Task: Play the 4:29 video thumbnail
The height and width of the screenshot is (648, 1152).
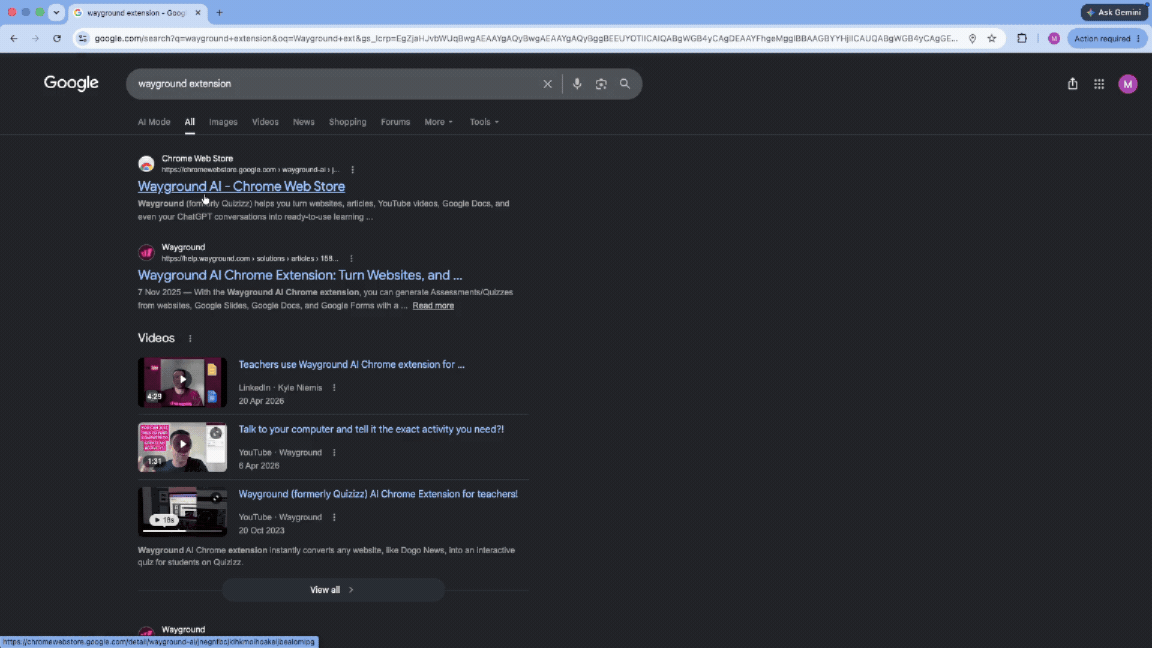Action: tap(182, 382)
